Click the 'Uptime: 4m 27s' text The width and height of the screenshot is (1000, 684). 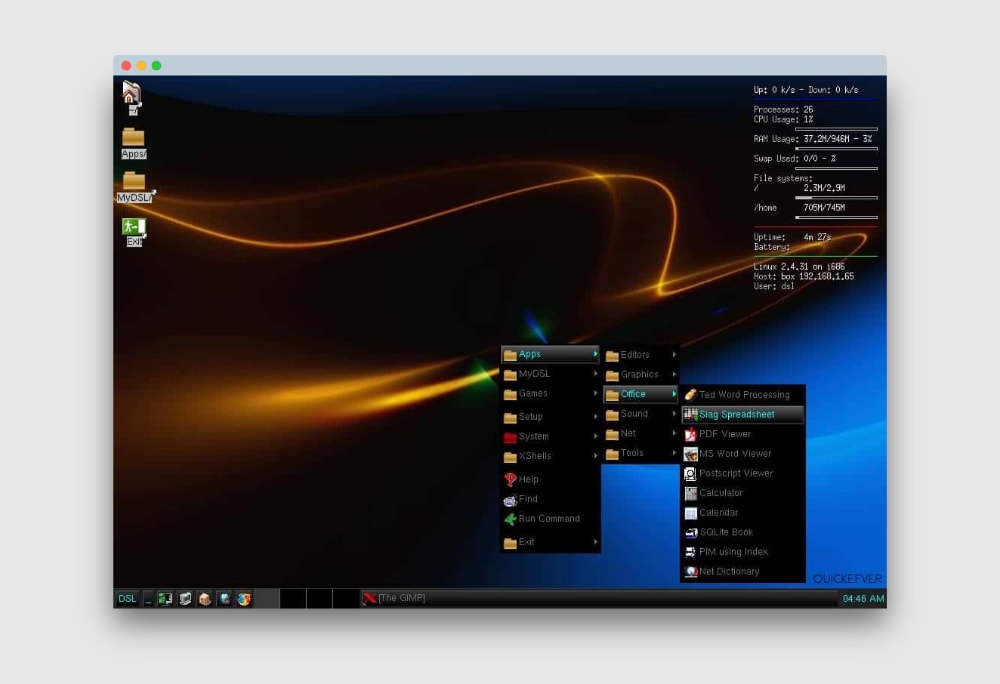click(792, 237)
